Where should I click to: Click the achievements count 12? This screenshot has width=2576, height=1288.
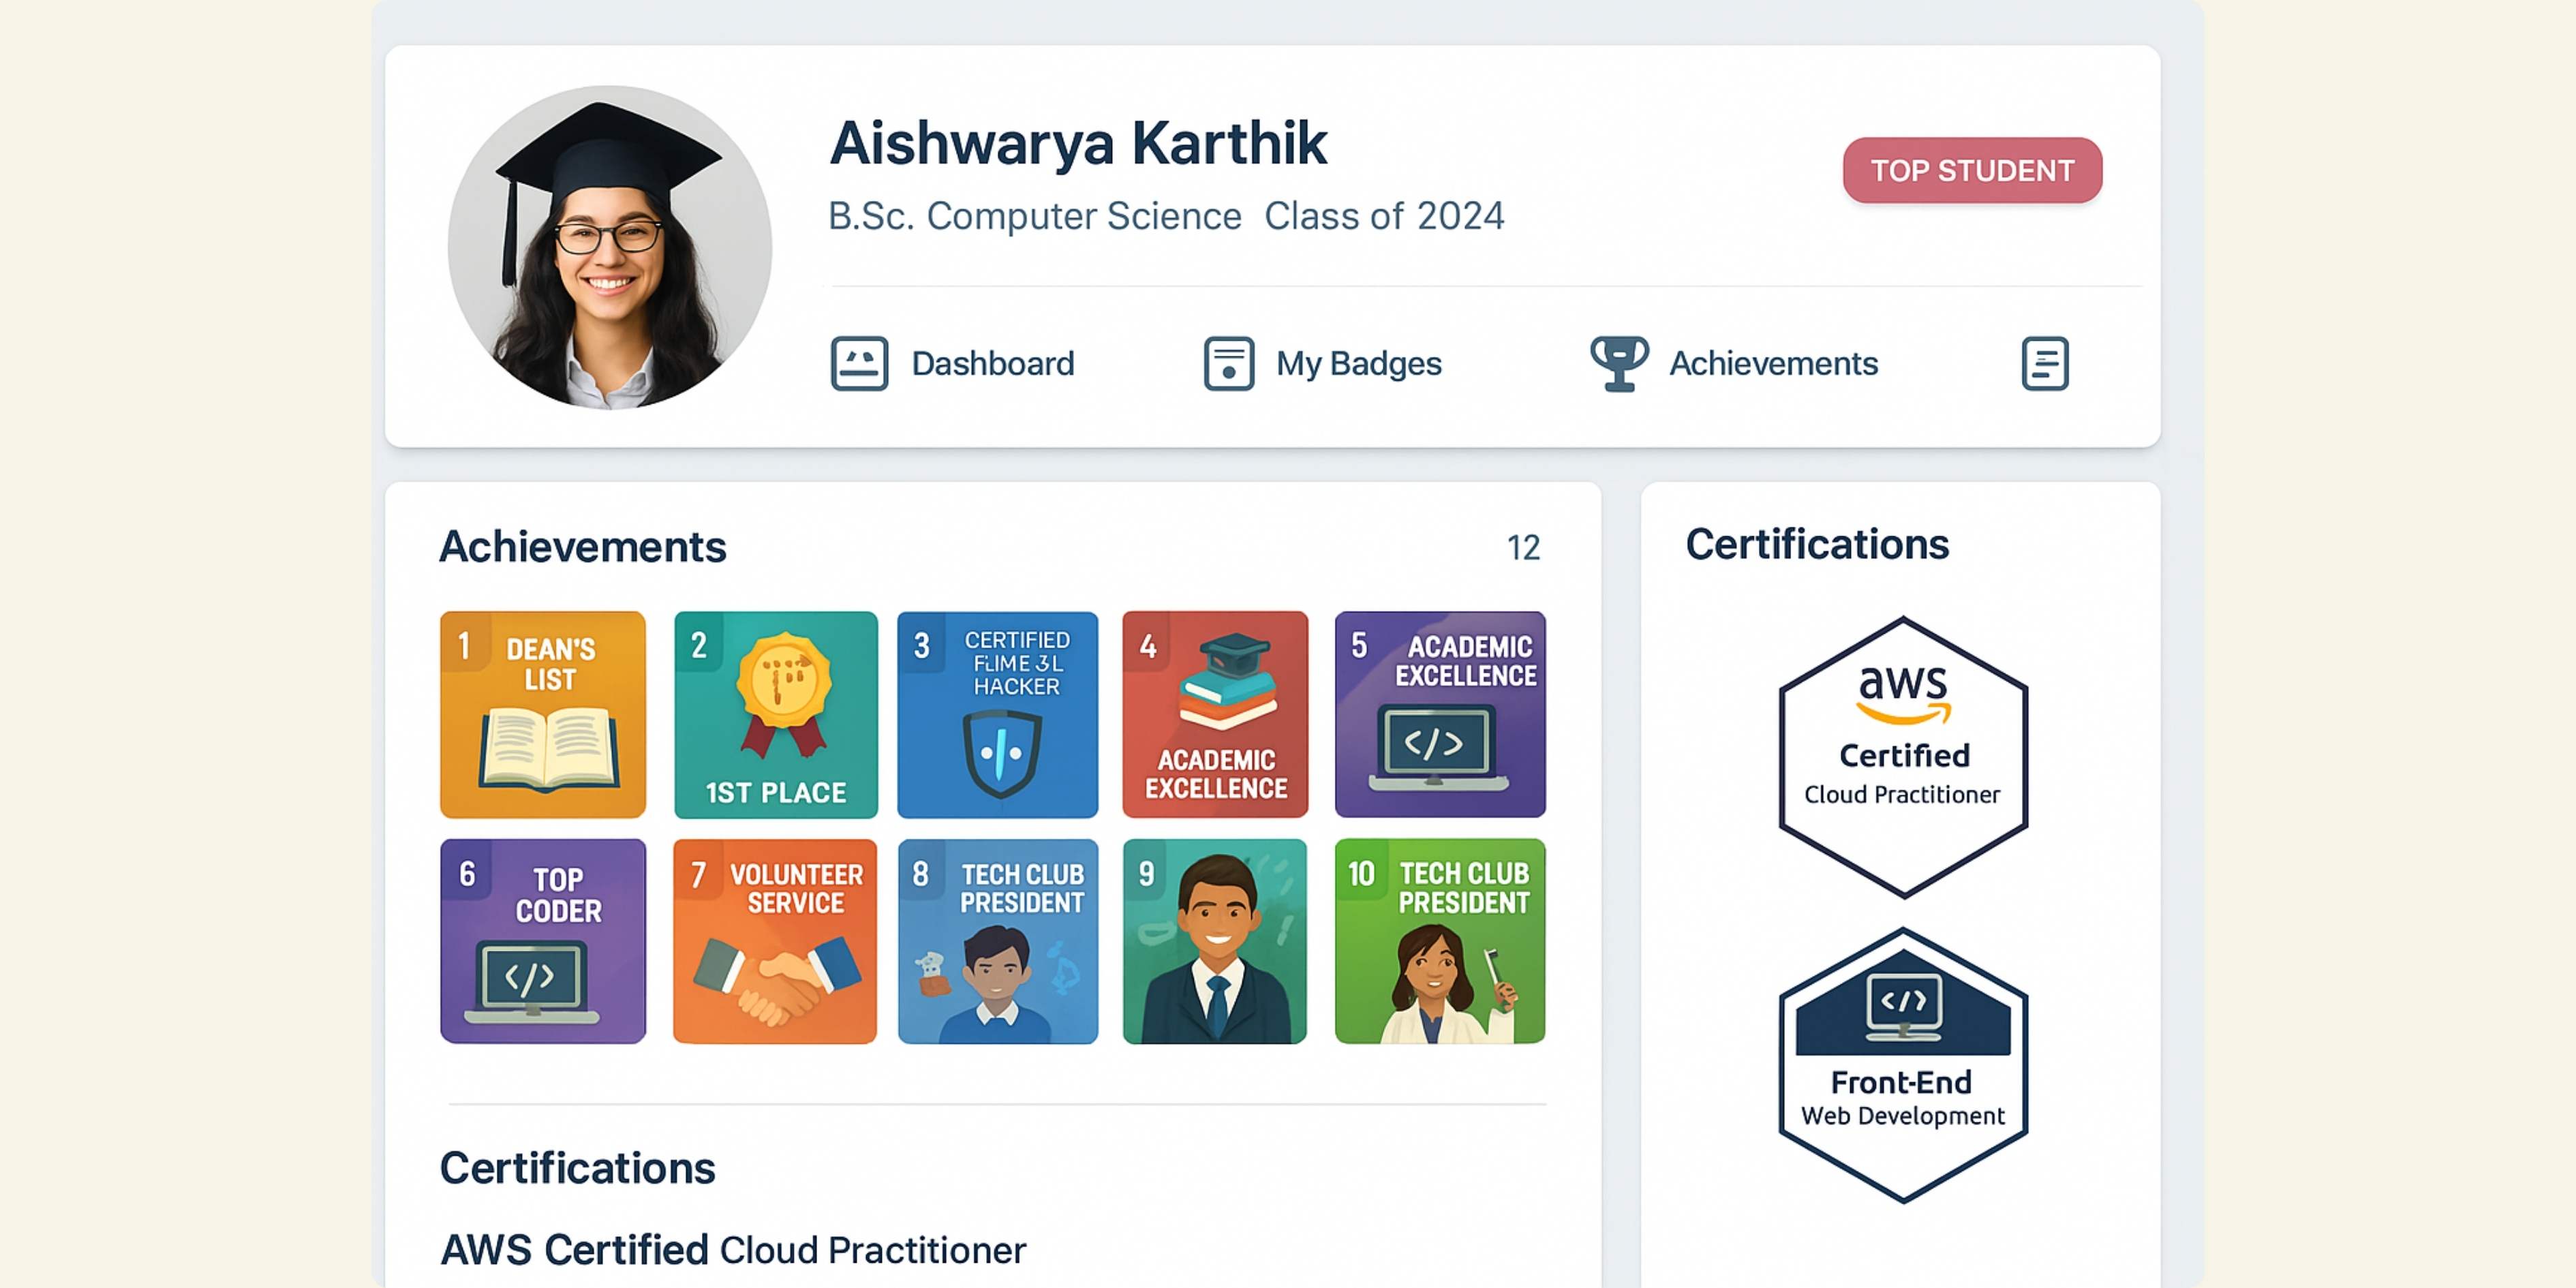(1523, 548)
